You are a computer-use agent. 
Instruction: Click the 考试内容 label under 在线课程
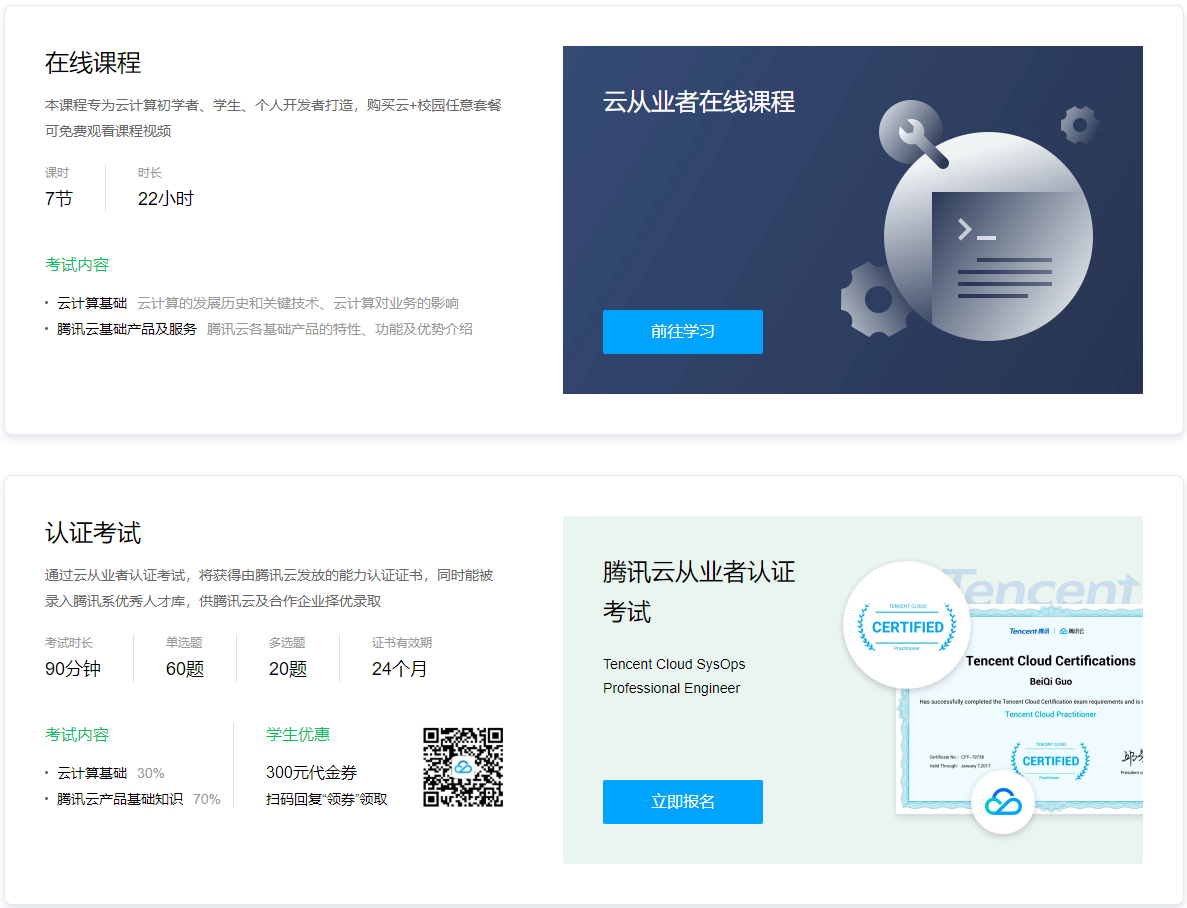pyautogui.click(x=77, y=264)
